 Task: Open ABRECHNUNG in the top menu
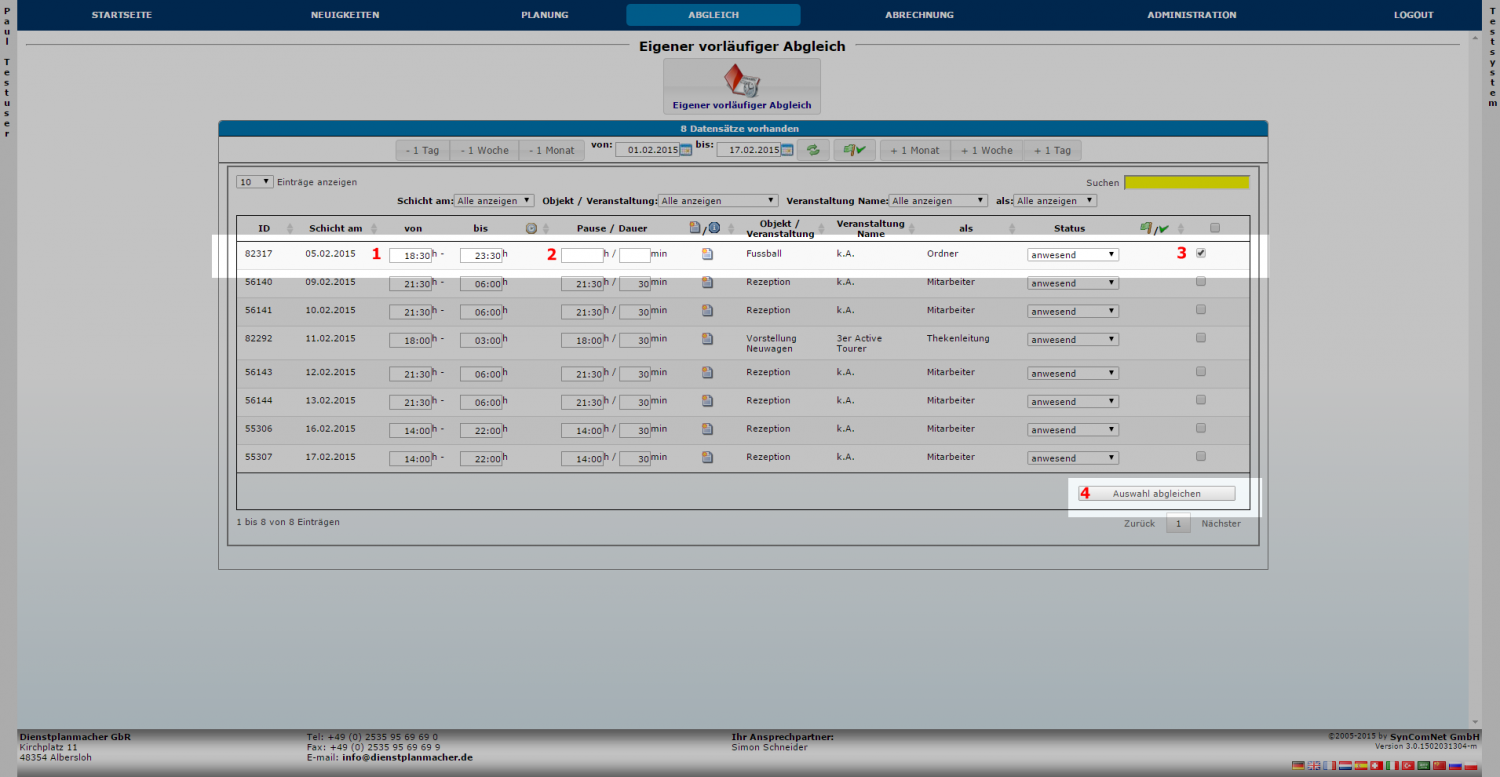[919, 15]
